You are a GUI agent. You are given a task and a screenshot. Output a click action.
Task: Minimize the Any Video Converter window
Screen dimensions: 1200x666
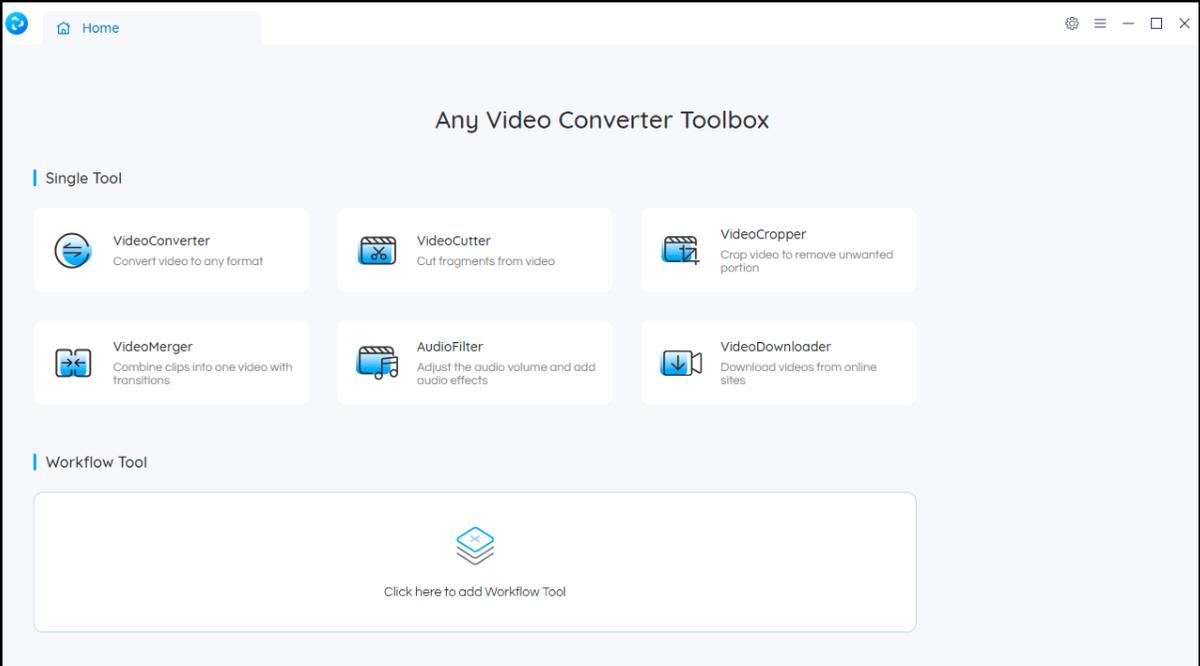tap(1128, 24)
